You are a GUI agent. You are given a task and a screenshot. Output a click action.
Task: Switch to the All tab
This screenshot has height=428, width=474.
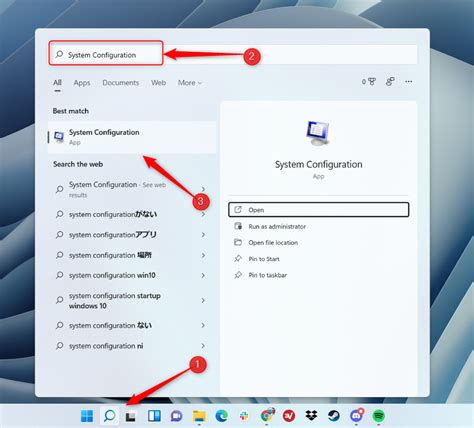(x=57, y=83)
